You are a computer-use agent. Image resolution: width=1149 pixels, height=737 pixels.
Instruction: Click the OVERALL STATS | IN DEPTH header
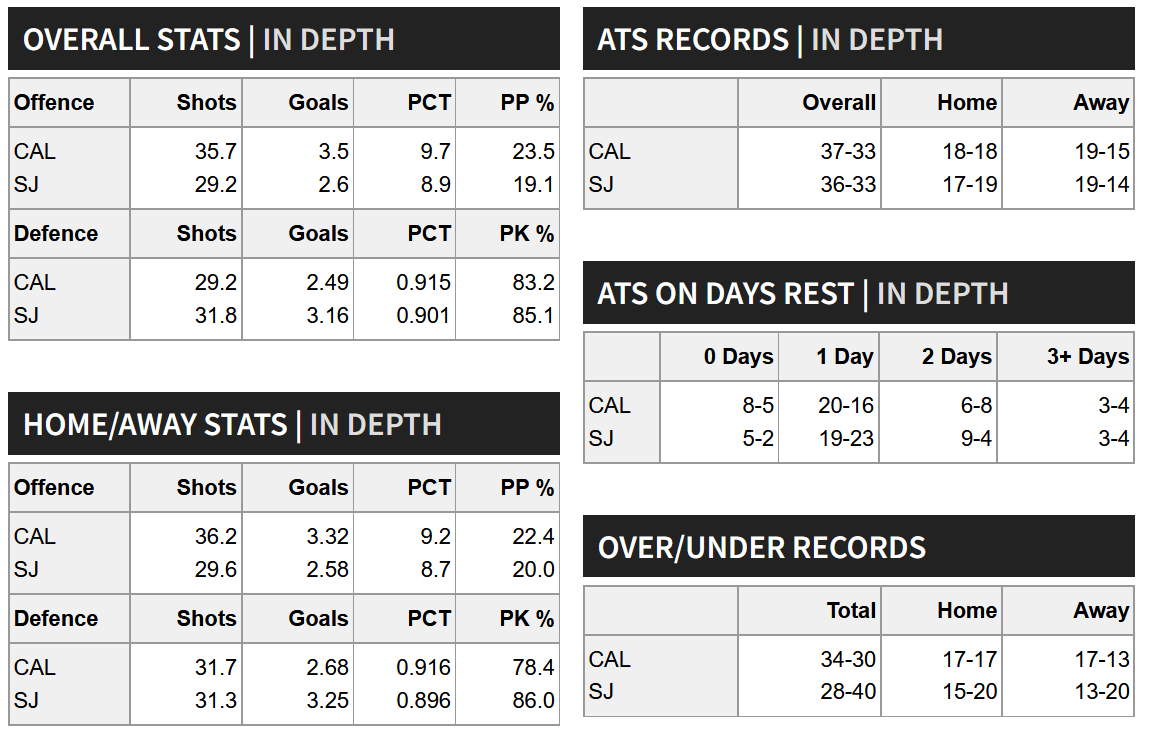pos(284,39)
